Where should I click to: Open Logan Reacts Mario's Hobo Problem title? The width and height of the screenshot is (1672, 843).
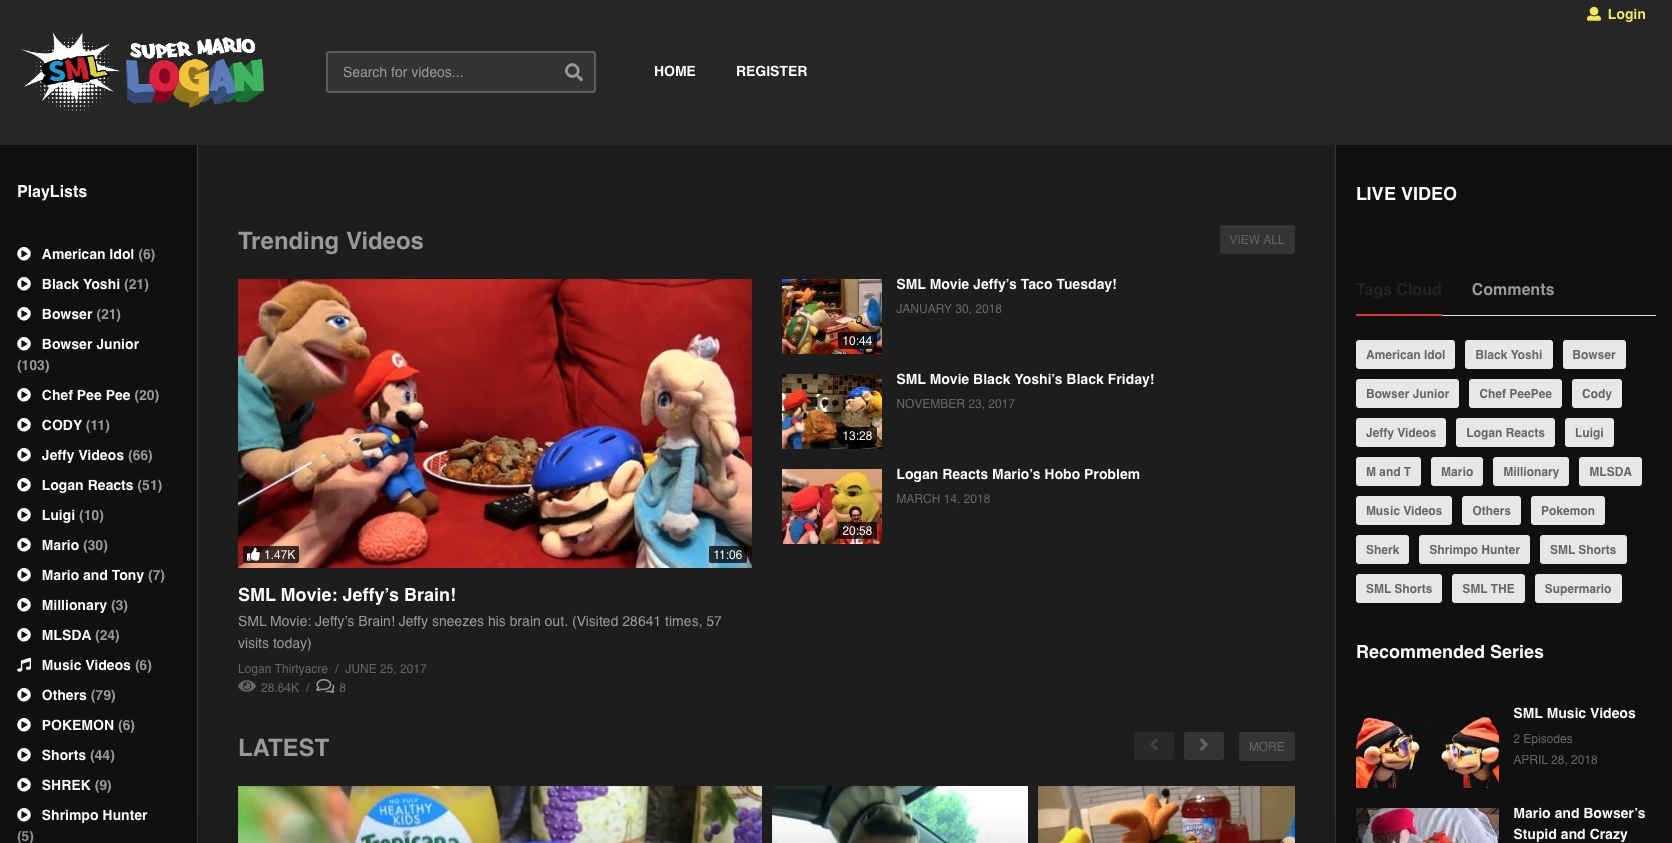tap(1018, 474)
